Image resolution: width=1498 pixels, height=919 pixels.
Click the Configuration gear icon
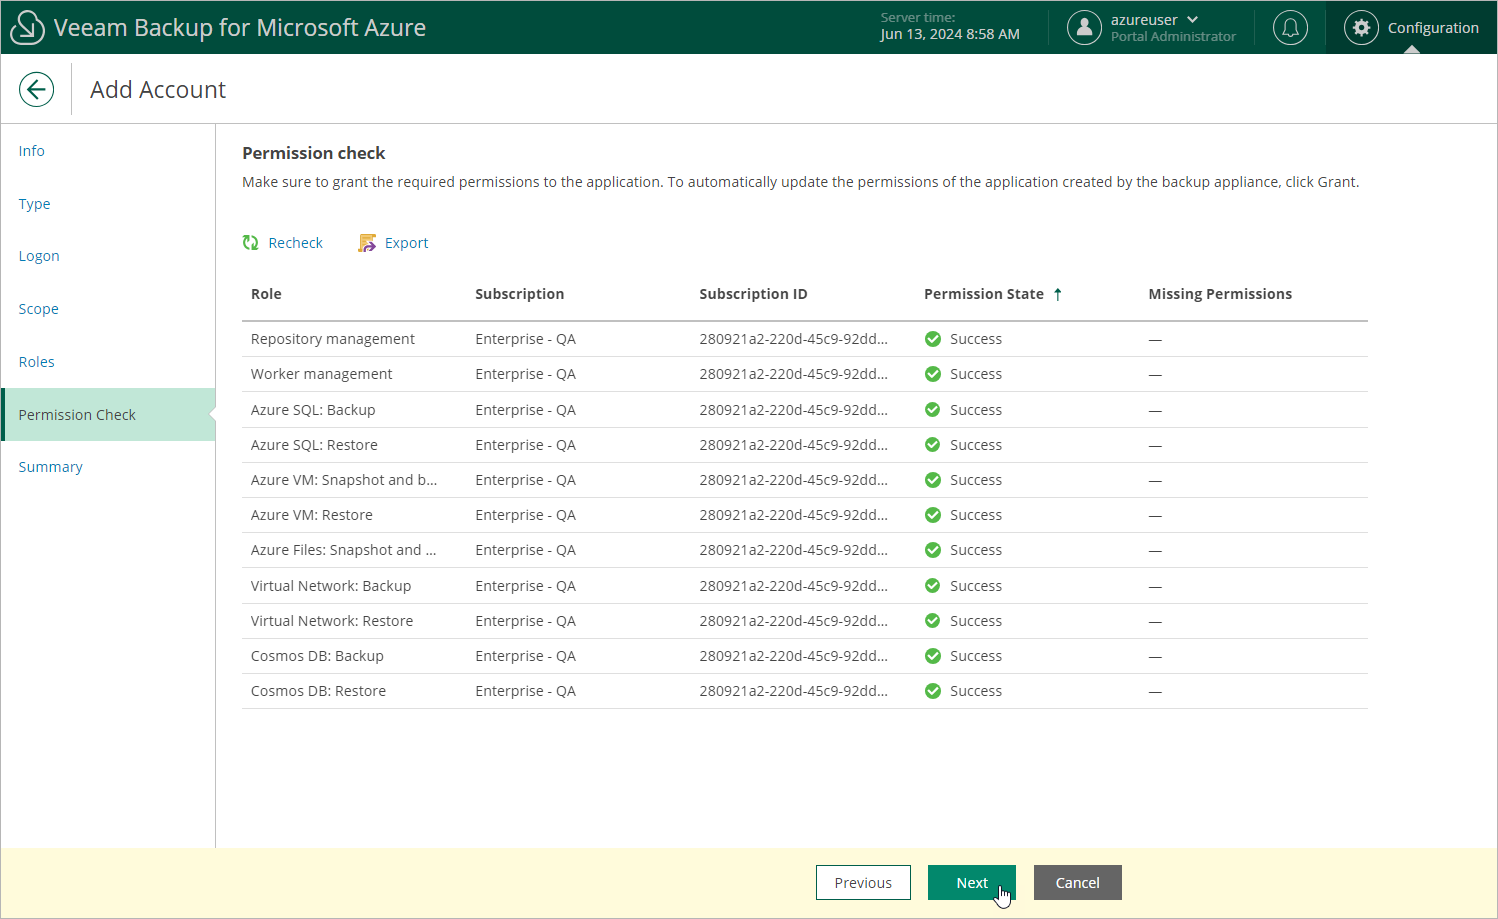tap(1361, 28)
